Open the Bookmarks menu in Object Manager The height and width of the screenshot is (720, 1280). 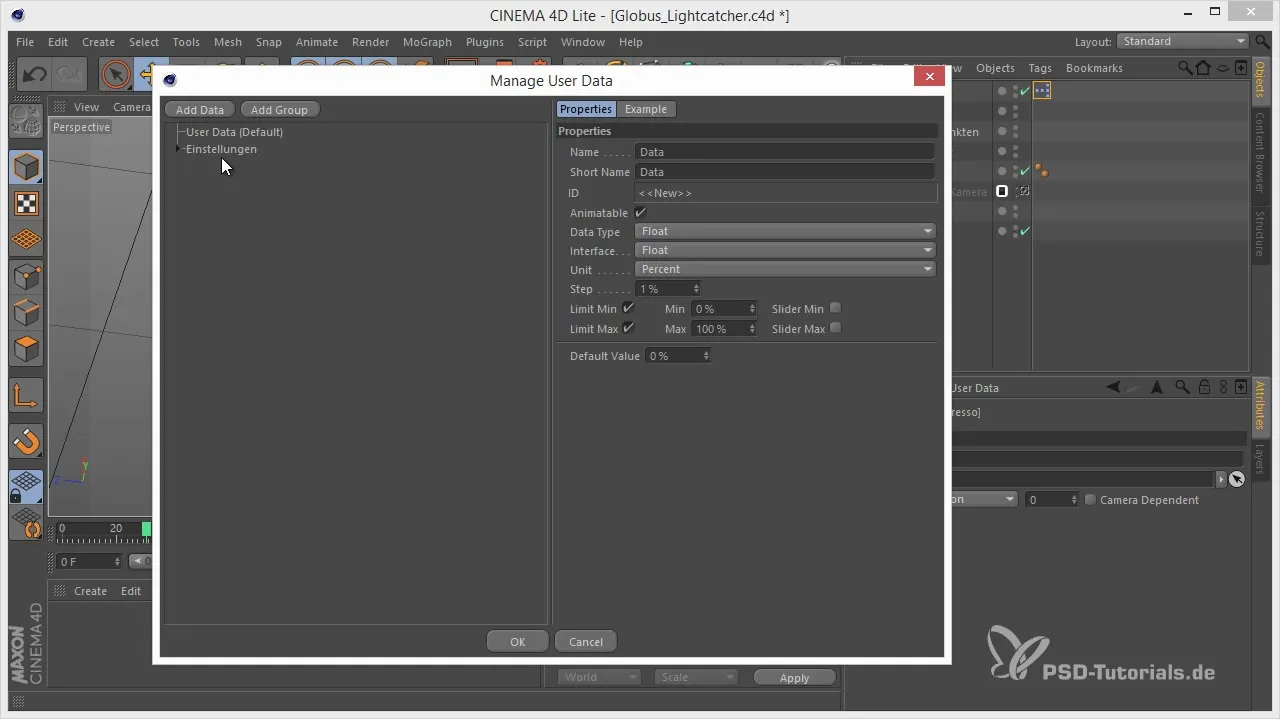pos(1094,68)
